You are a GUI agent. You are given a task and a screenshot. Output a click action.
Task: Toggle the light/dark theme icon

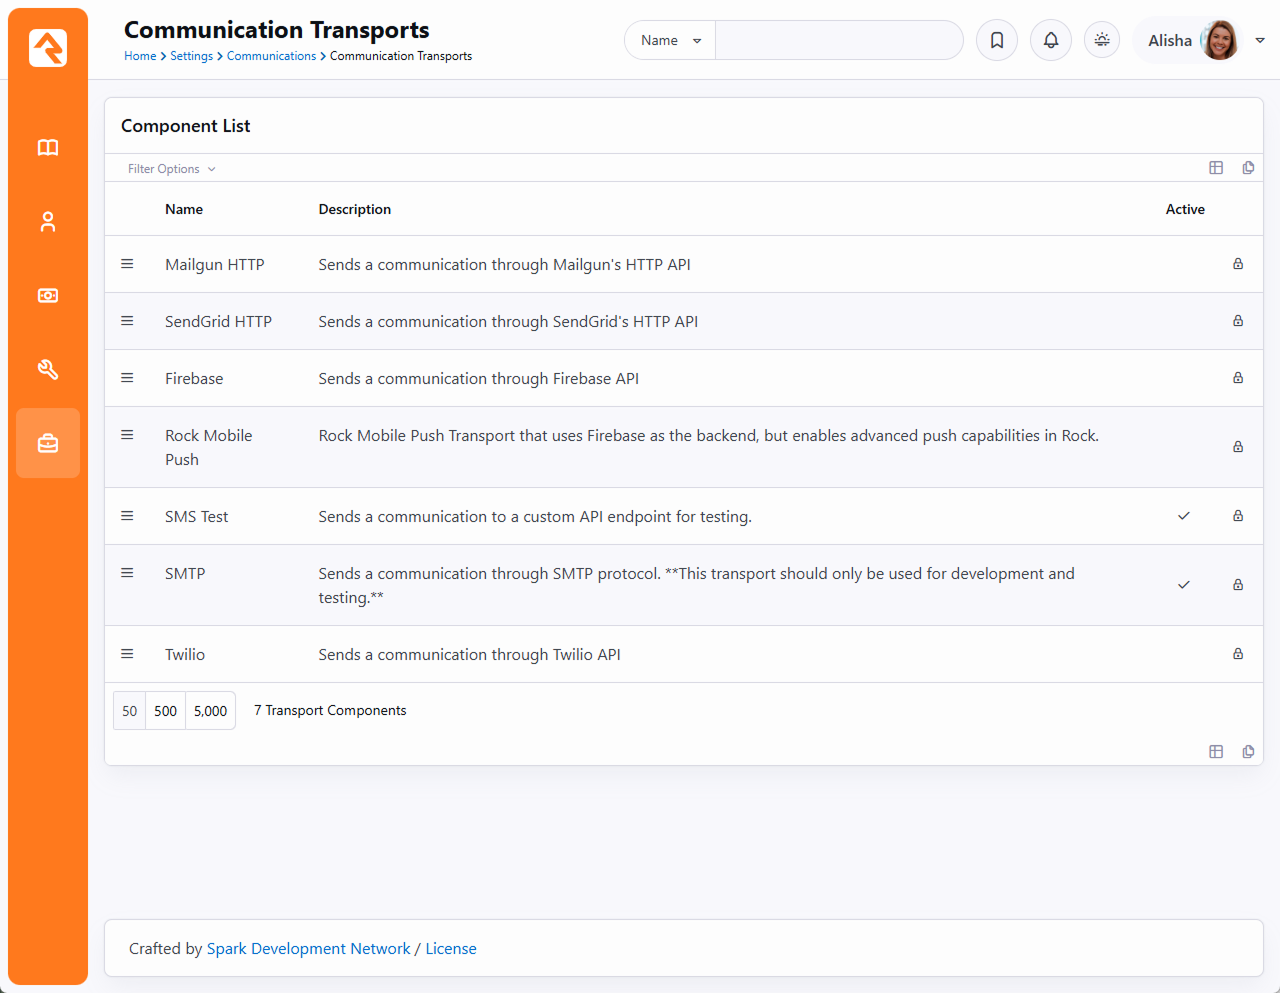[1102, 40]
